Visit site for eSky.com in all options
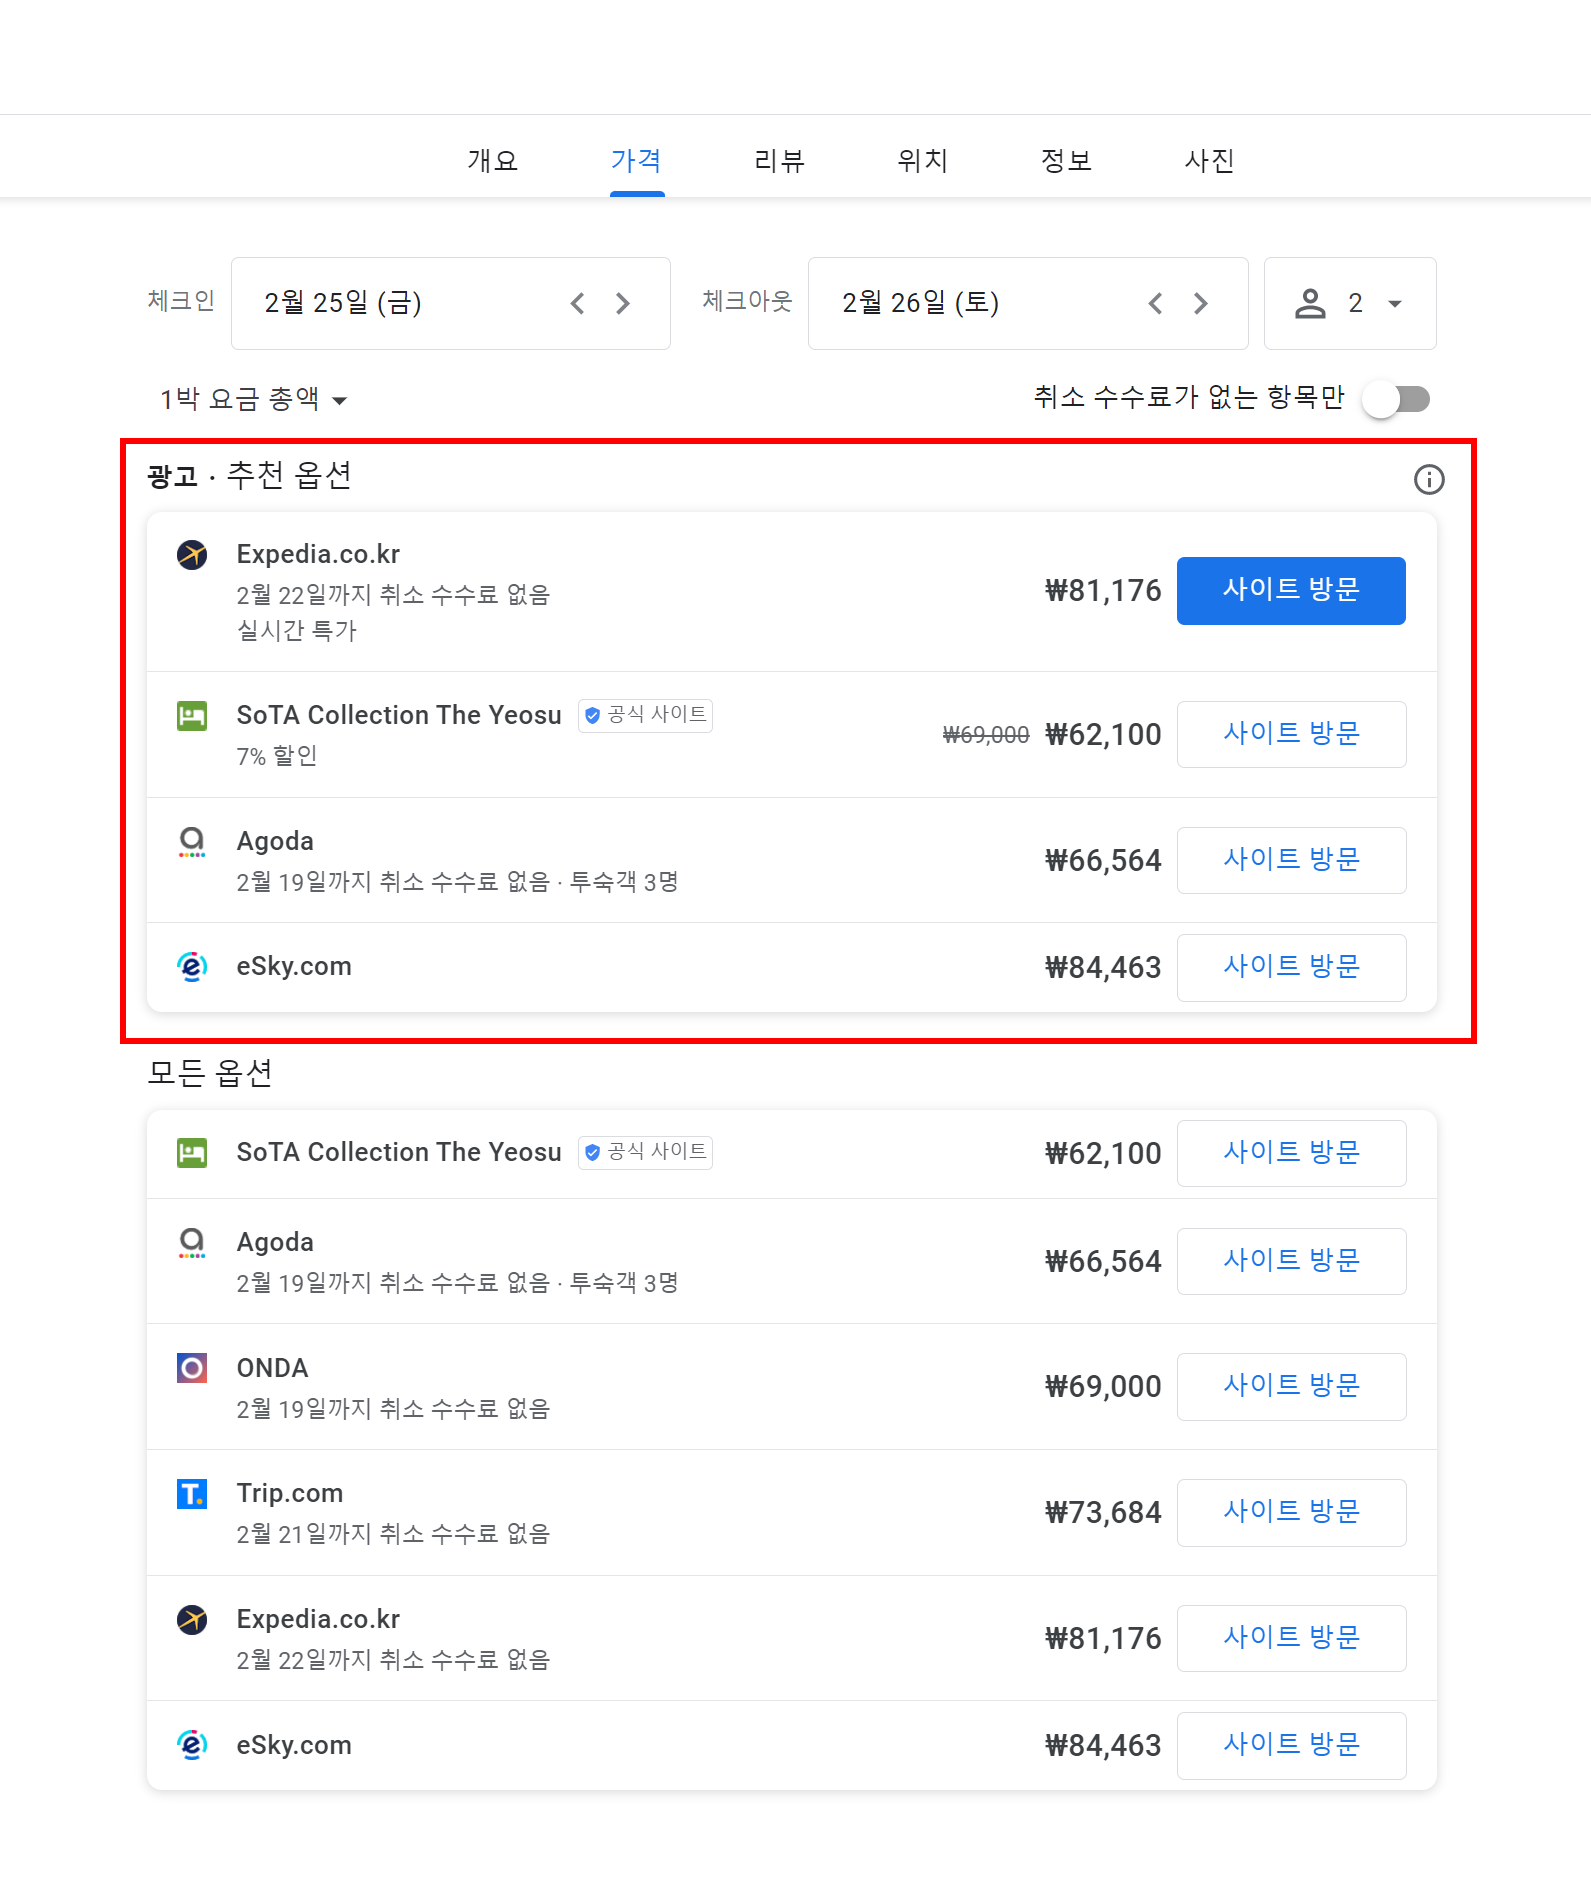 [1291, 1746]
